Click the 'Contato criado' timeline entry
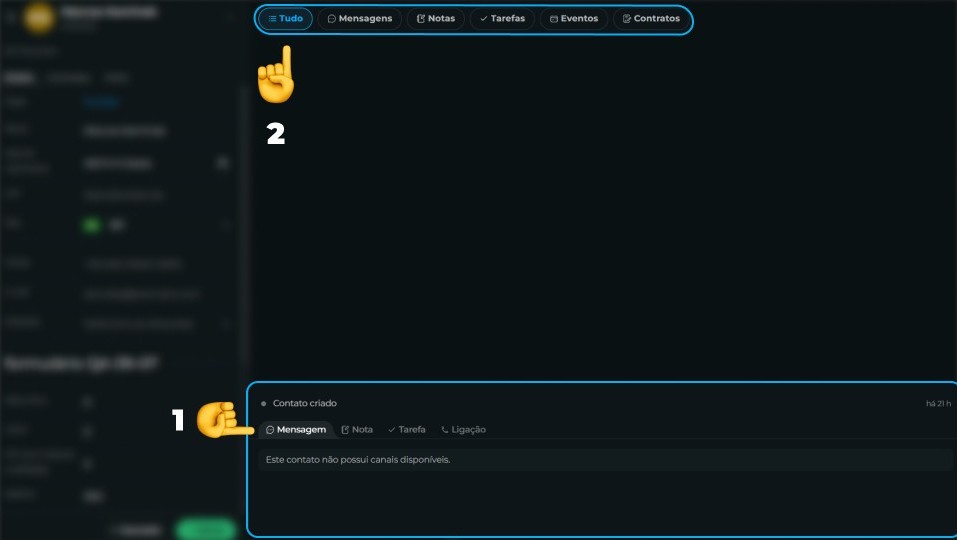The width and height of the screenshot is (957, 540). click(x=305, y=403)
